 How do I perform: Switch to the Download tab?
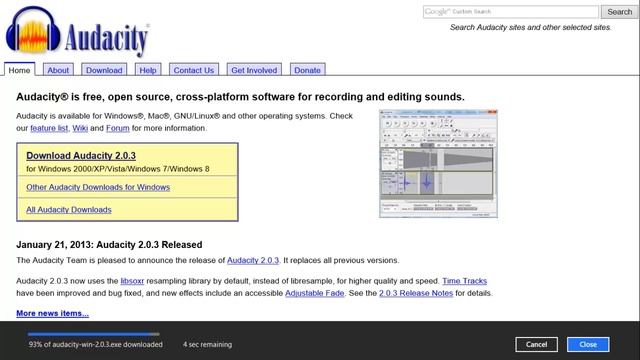pyautogui.click(x=104, y=70)
